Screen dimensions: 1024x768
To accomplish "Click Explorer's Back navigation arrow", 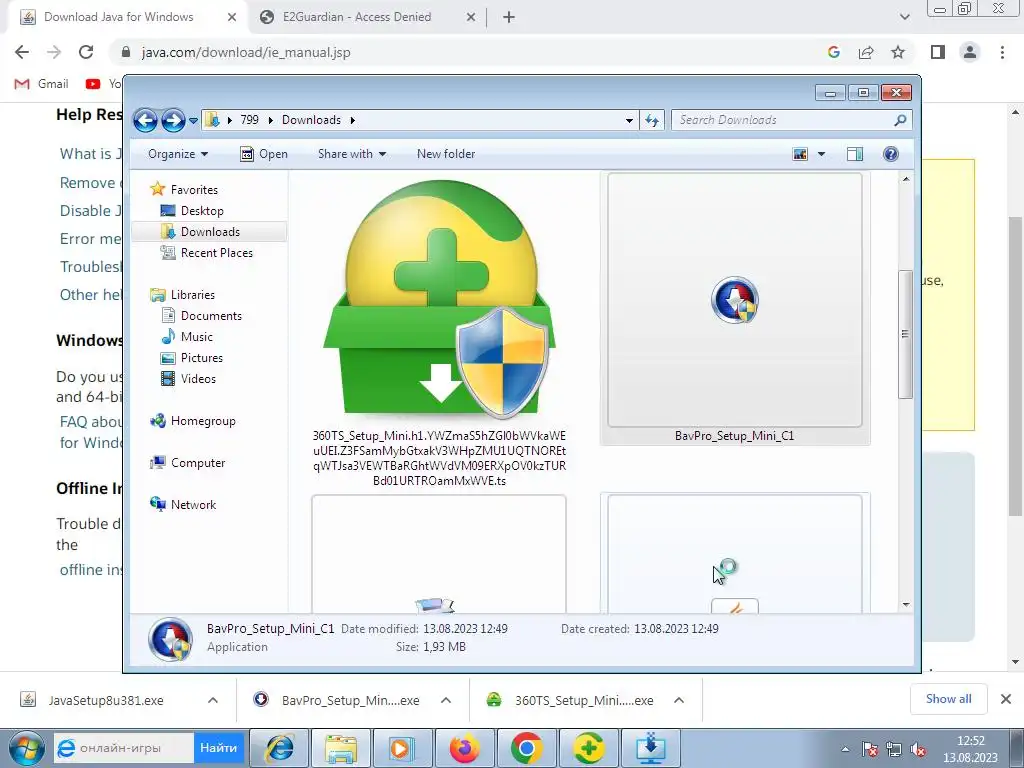I will (x=145, y=120).
